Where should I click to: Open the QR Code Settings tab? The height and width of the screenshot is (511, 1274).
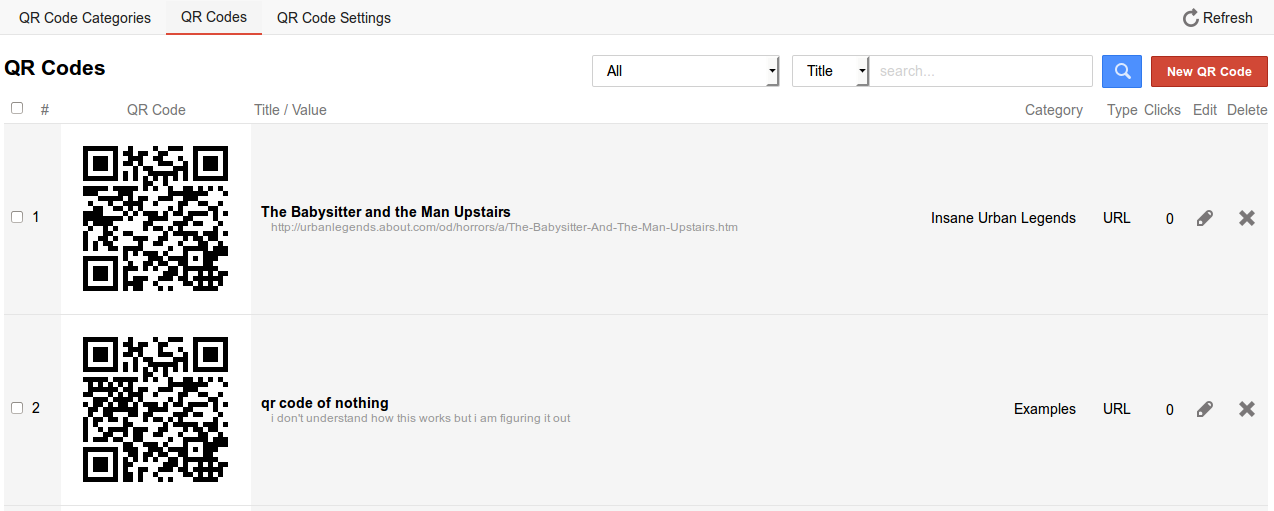[334, 18]
